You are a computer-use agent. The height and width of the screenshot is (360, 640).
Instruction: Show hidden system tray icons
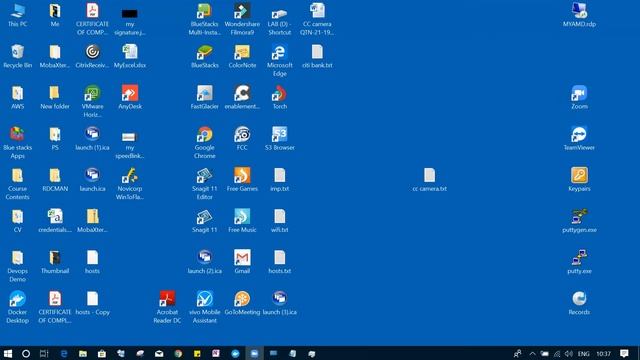coord(532,353)
